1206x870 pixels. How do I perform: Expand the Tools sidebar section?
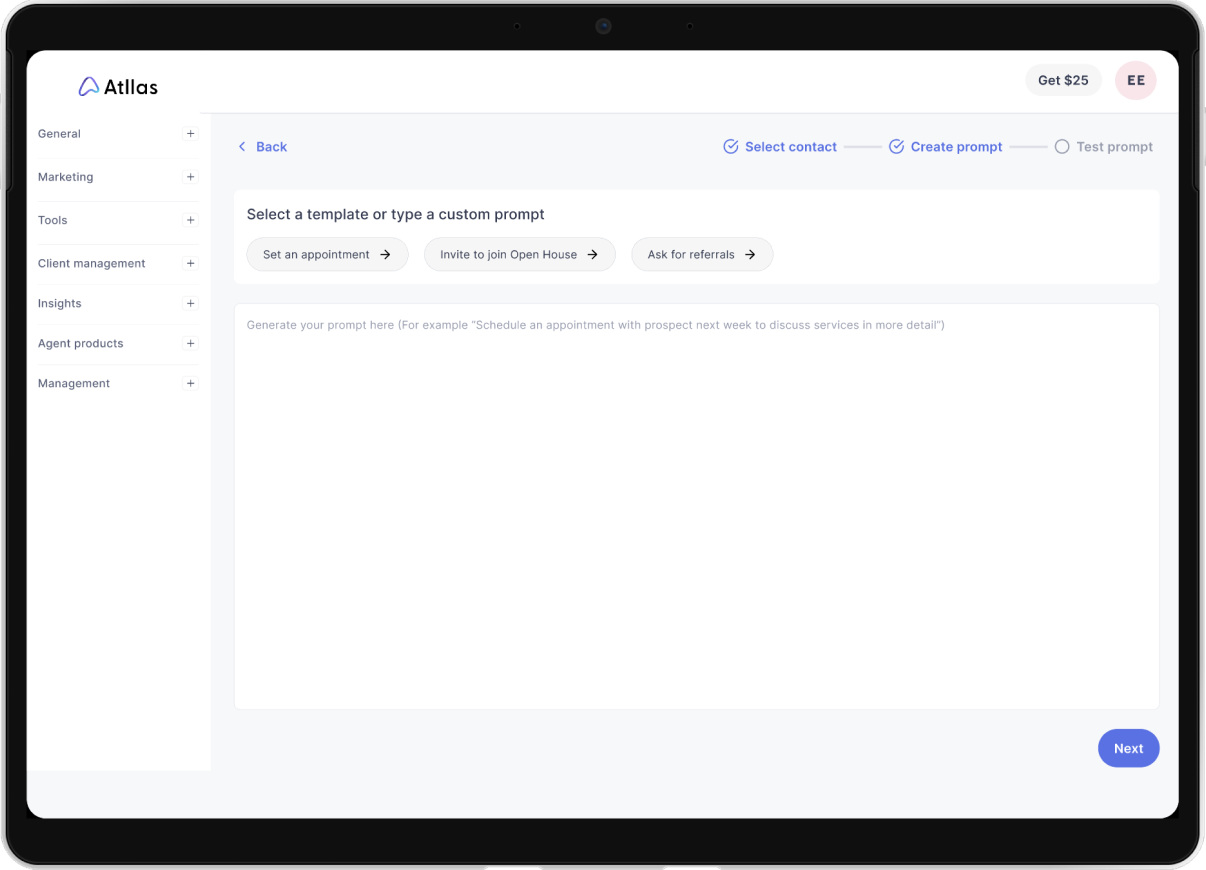pos(190,220)
